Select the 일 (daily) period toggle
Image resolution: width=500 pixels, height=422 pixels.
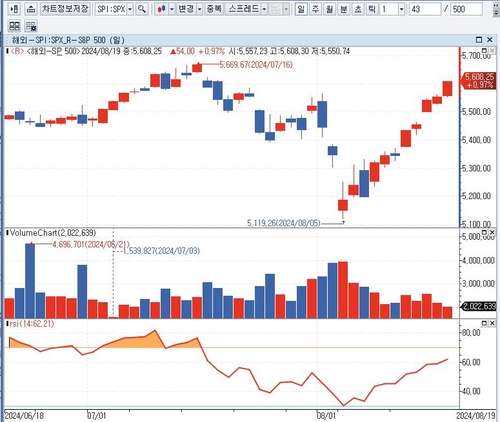(301, 9)
